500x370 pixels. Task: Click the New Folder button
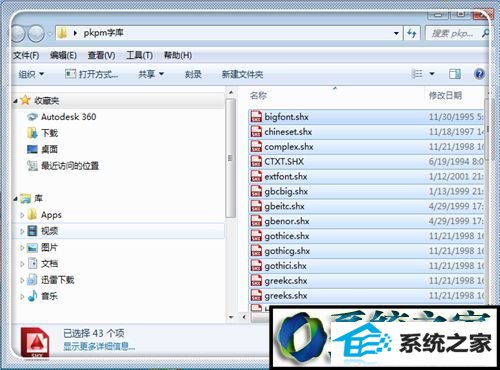tap(242, 74)
